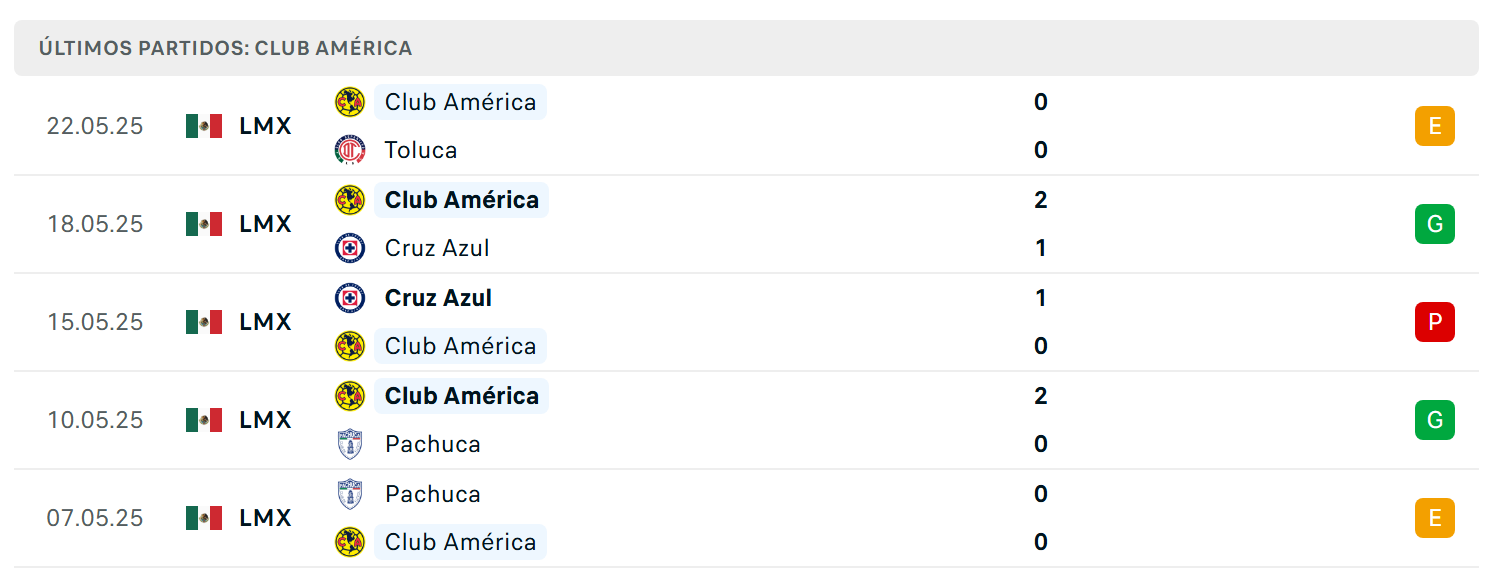1494x583 pixels.
Task: Click the Mexico flag beside 07.05.25
Action: point(204,518)
